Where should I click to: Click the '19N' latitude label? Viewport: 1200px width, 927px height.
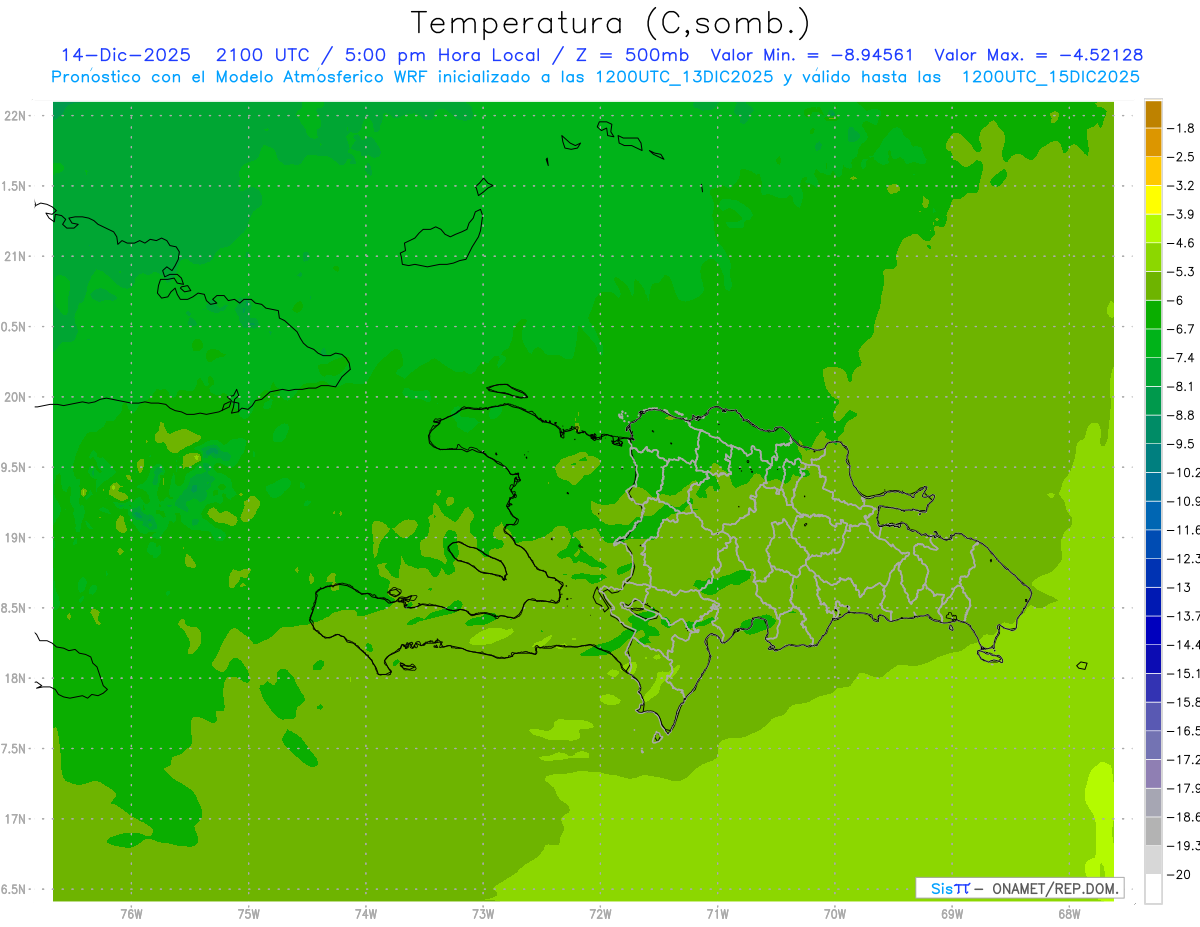[14, 538]
